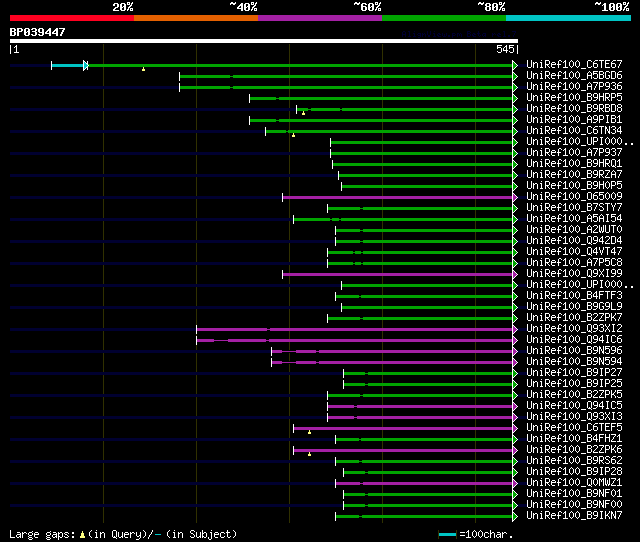Click the yellow gap marker under B9RBD8 bar
This screenshot has height=542, width=640.
click(303, 113)
